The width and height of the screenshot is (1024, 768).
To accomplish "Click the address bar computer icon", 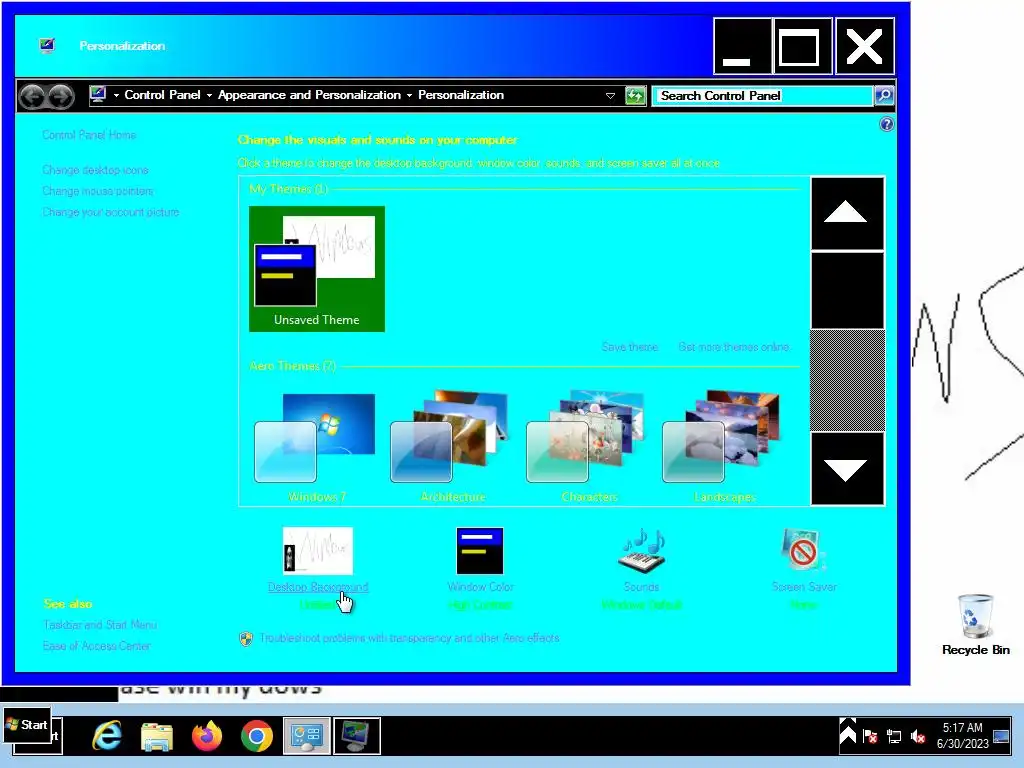I will [x=98, y=95].
